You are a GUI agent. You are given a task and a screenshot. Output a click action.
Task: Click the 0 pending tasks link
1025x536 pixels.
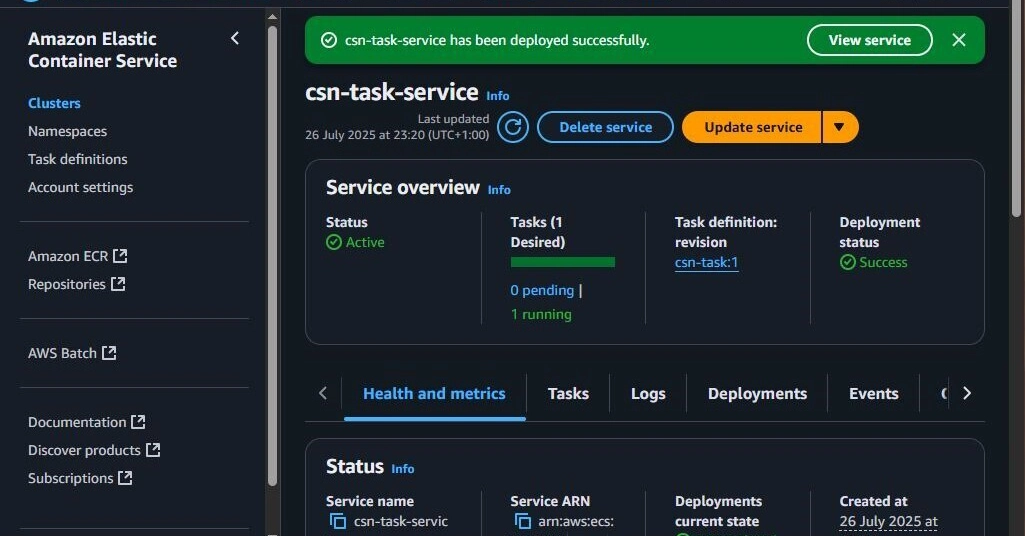(x=542, y=290)
